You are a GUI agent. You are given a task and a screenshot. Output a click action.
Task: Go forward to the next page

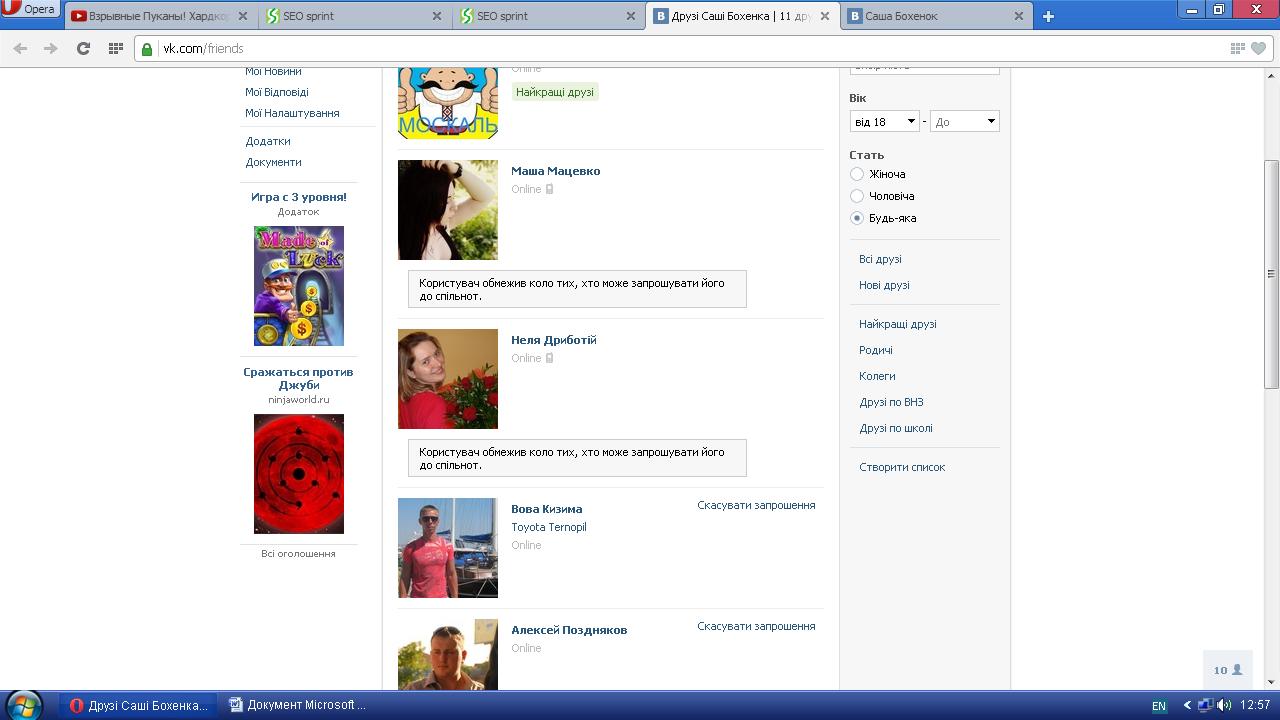(x=50, y=48)
